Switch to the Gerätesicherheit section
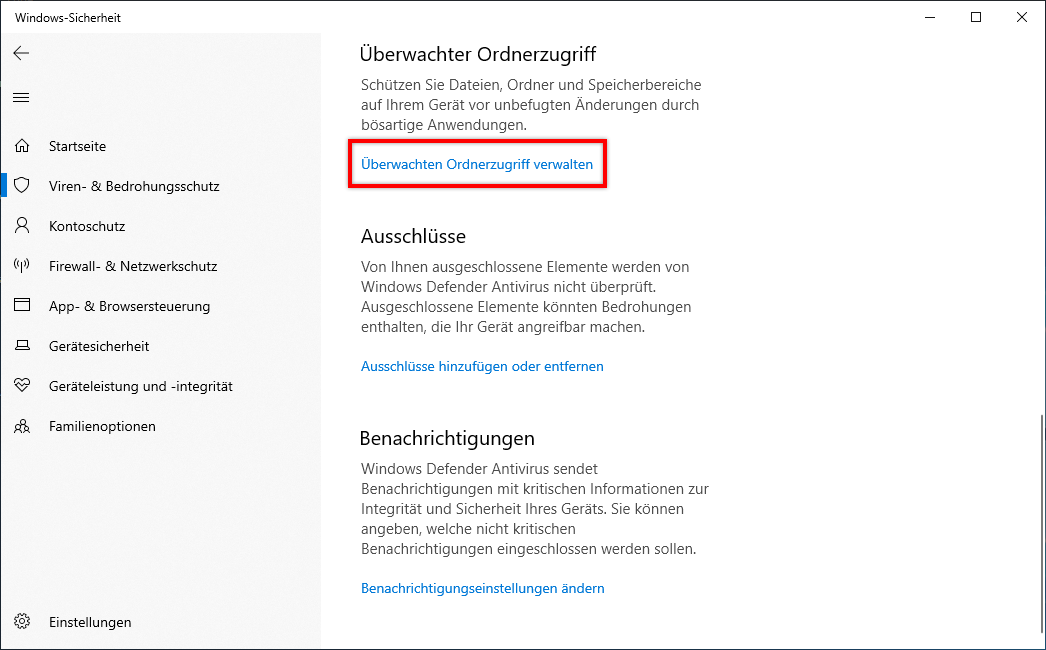The height and width of the screenshot is (650, 1046). (x=100, y=346)
